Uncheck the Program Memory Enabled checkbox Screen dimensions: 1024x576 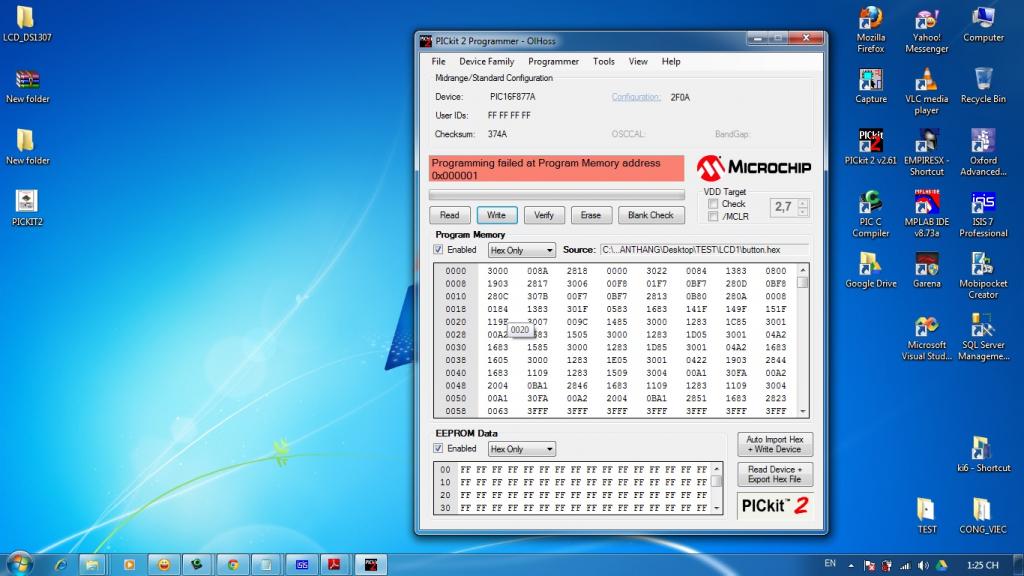click(x=439, y=250)
